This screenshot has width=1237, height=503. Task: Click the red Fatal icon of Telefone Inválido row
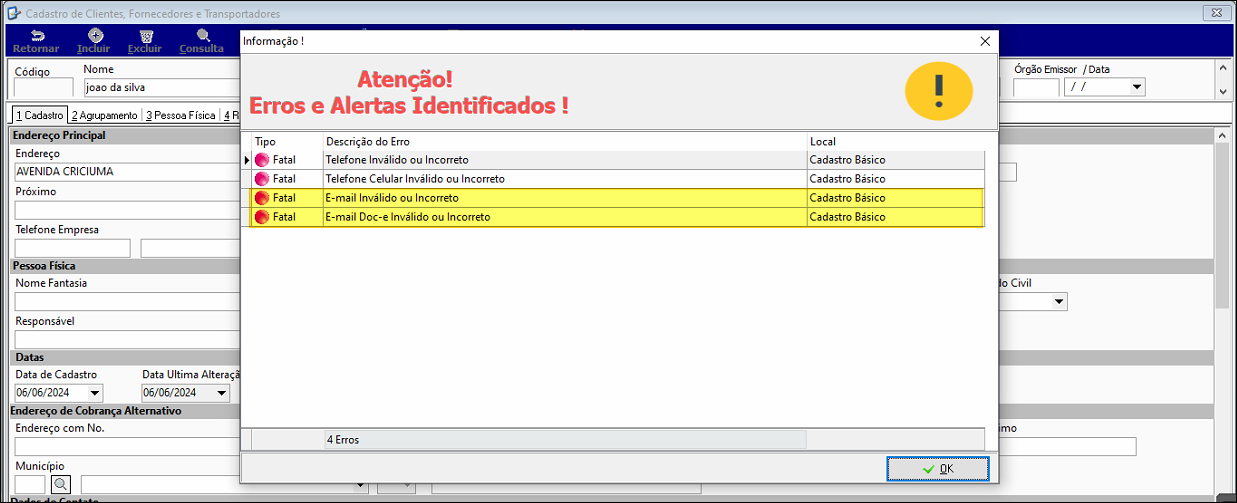pos(262,160)
